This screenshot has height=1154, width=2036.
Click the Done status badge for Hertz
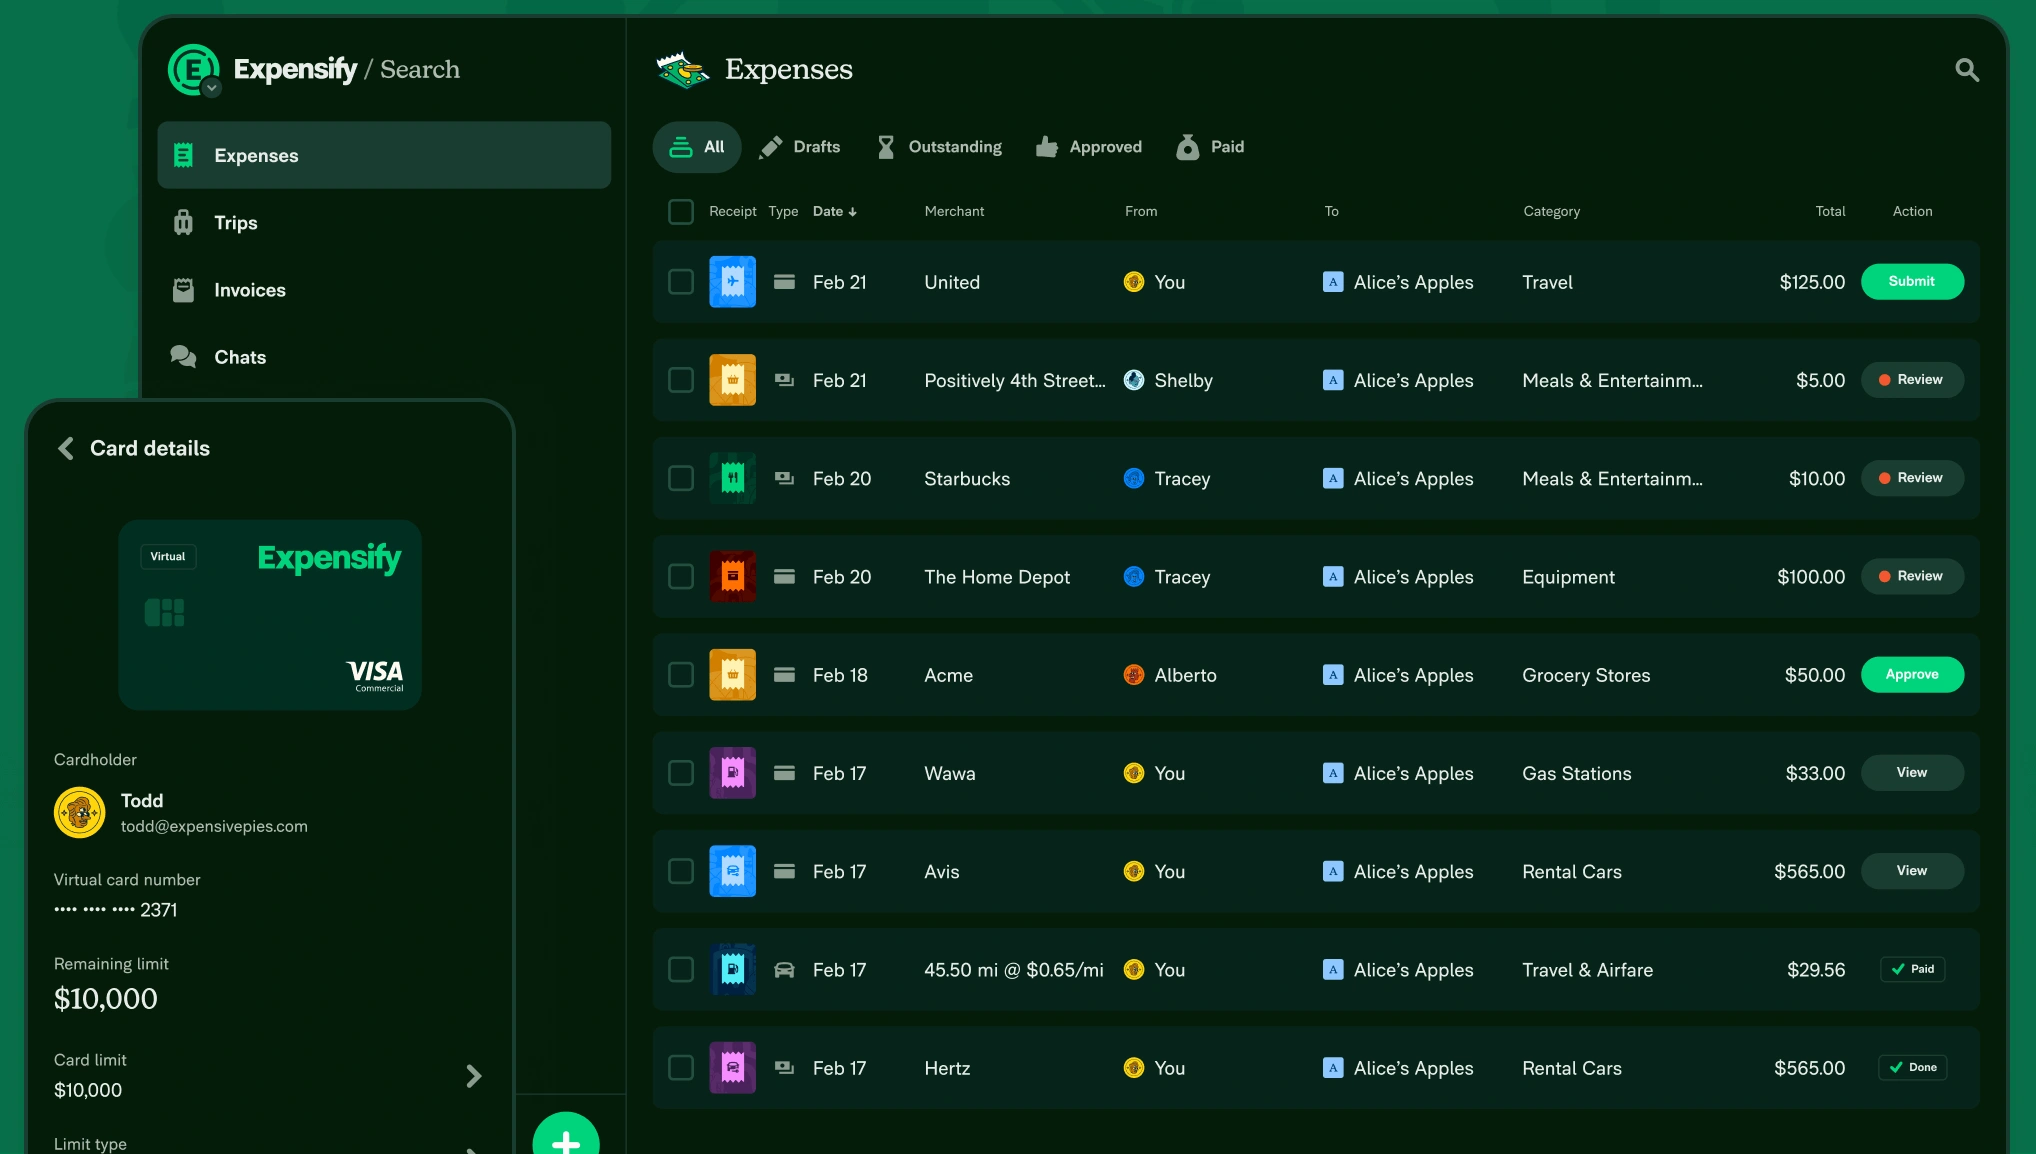click(1913, 1068)
